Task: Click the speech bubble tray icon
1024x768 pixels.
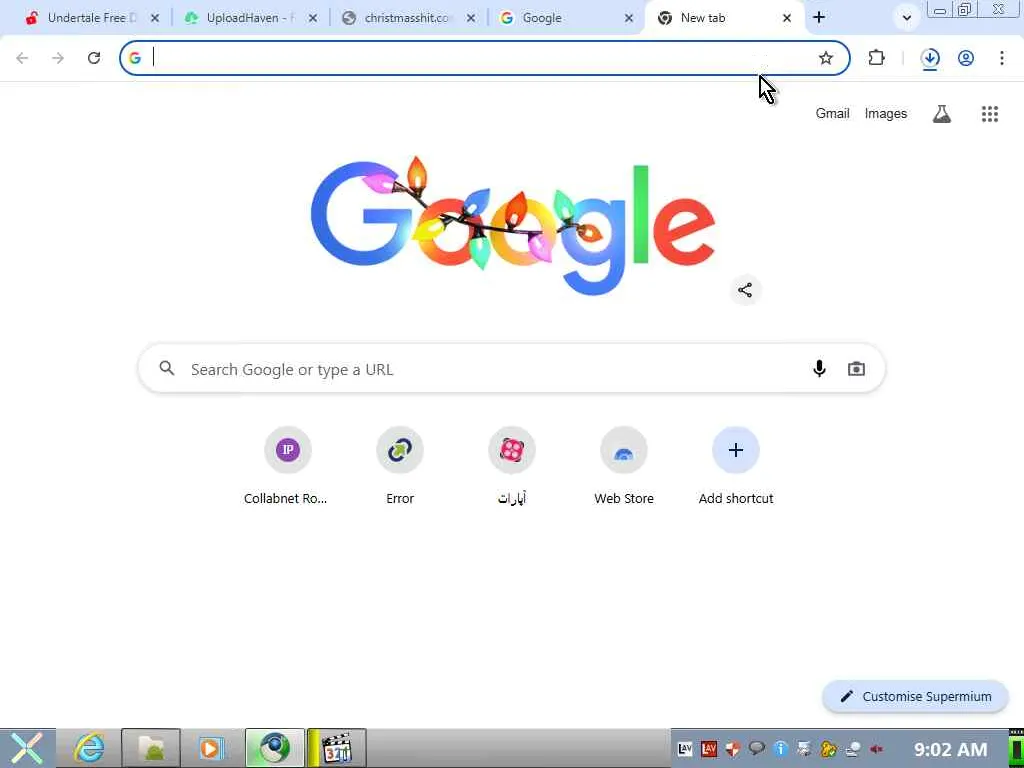Action: pos(757,749)
